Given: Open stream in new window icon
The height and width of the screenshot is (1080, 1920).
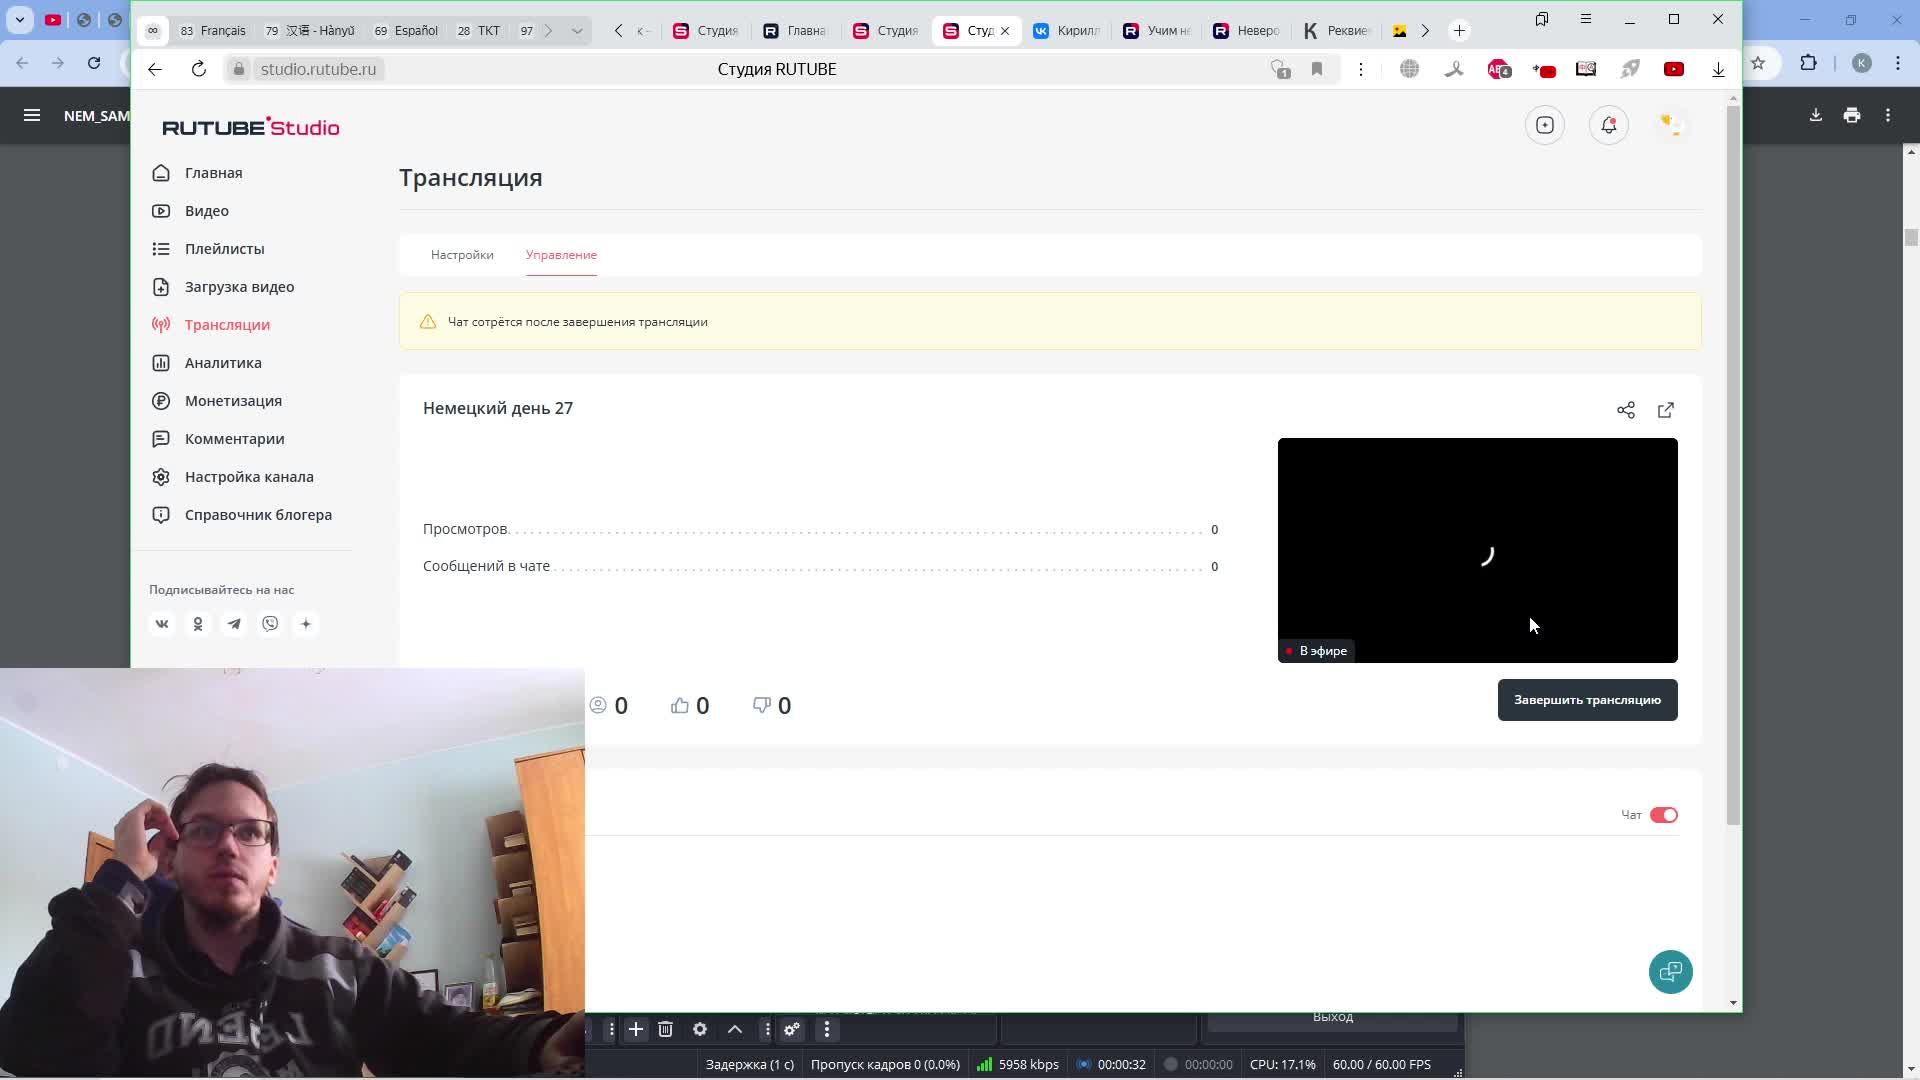Looking at the screenshot, I should click(x=1666, y=410).
